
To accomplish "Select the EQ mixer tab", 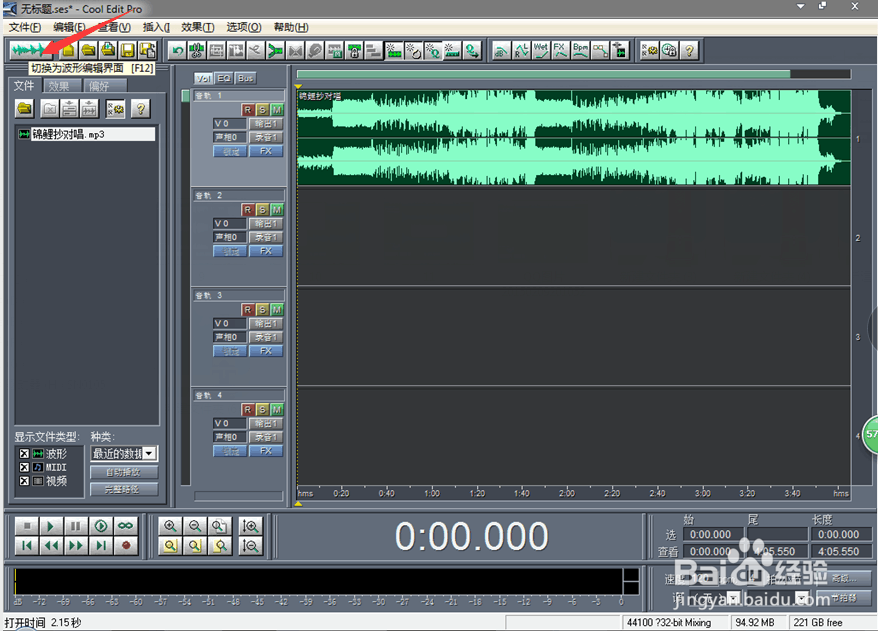I will pyautogui.click(x=223, y=78).
